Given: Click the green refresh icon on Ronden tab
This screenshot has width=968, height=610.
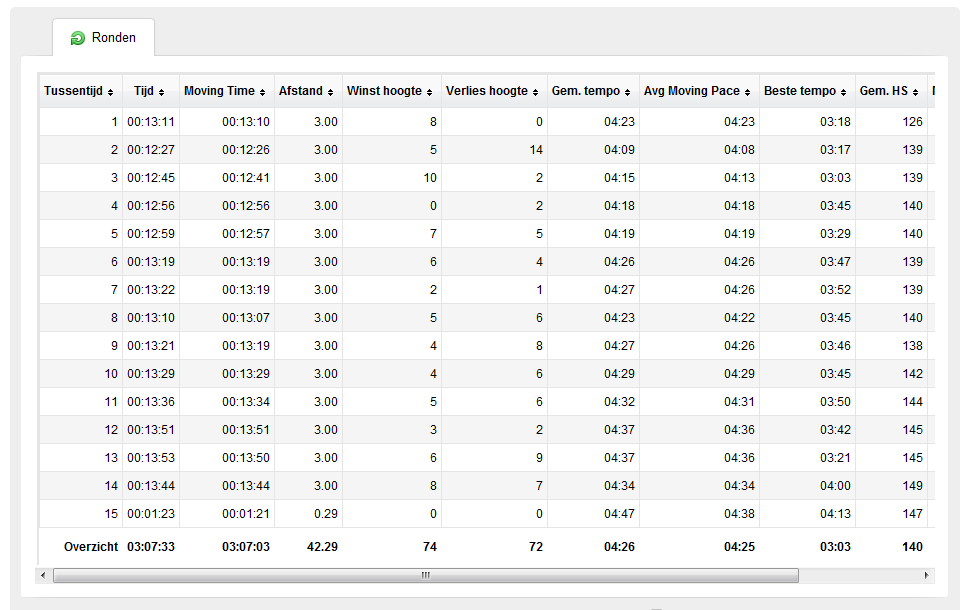Looking at the screenshot, I should 78,38.
